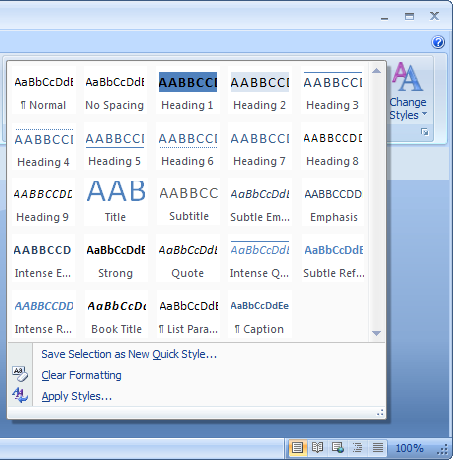Choose Clear Formatting menu entry
Viewport: 453px width, 460px height.
coord(81,375)
